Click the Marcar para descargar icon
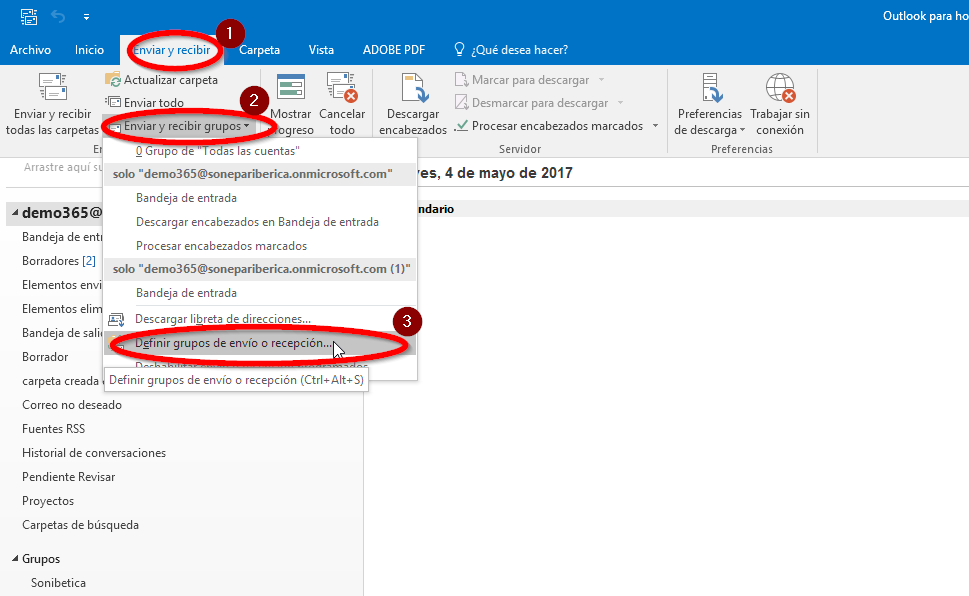969x596 pixels. point(461,80)
